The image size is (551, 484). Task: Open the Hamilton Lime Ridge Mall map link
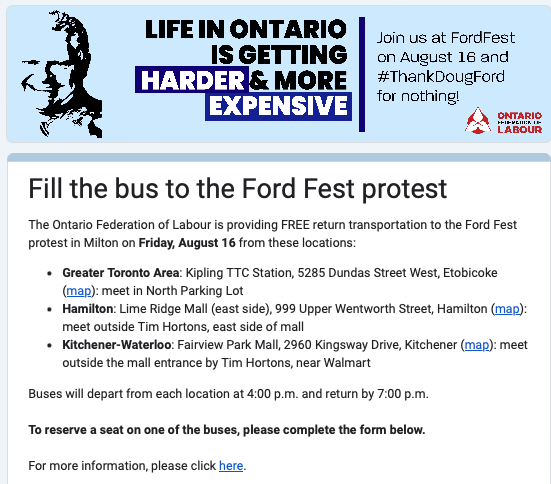[507, 309]
